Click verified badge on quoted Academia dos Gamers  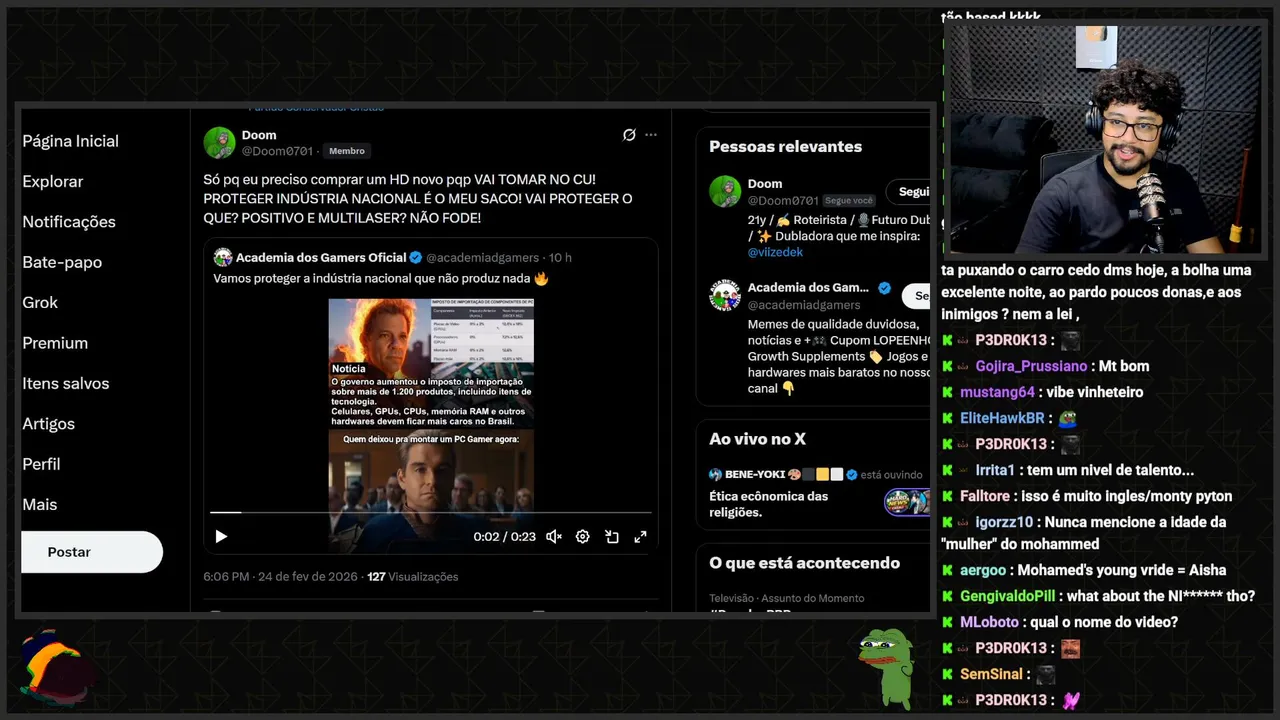pos(416,258)
